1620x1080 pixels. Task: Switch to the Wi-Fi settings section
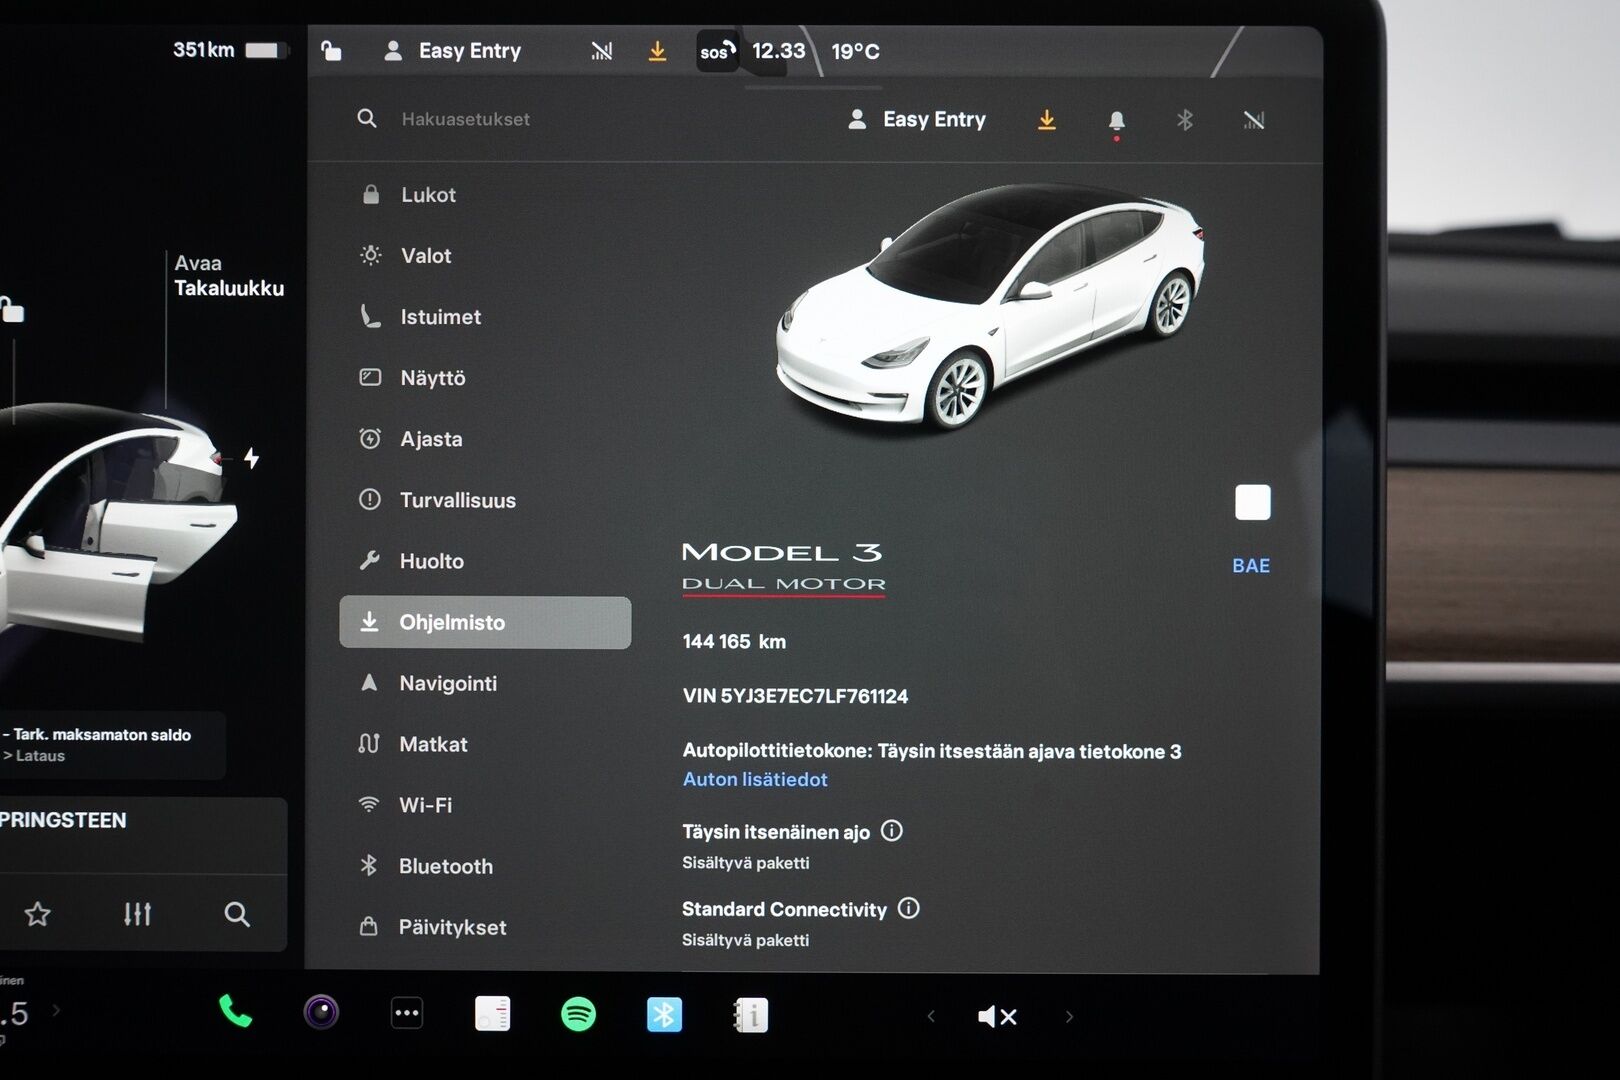click(x=425, y=805)
